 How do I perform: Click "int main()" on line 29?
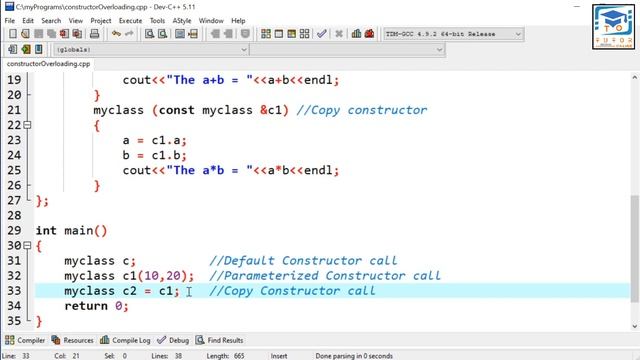point(71,231)
